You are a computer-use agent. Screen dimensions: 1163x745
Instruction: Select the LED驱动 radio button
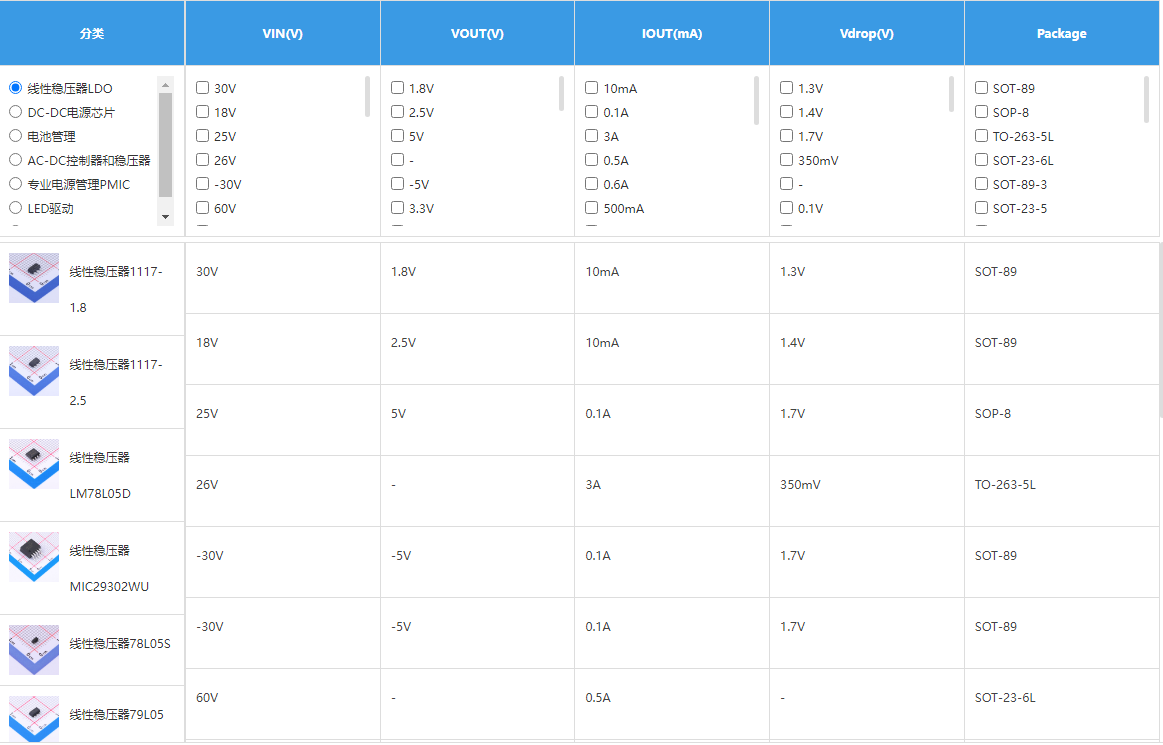coord(16,208)
